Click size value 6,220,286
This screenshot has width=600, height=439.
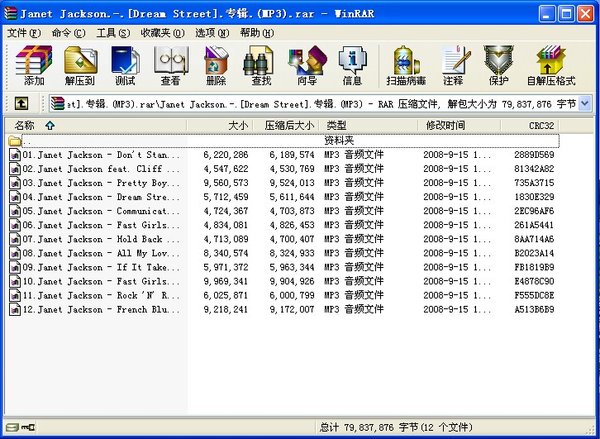(x=226, y=155)
